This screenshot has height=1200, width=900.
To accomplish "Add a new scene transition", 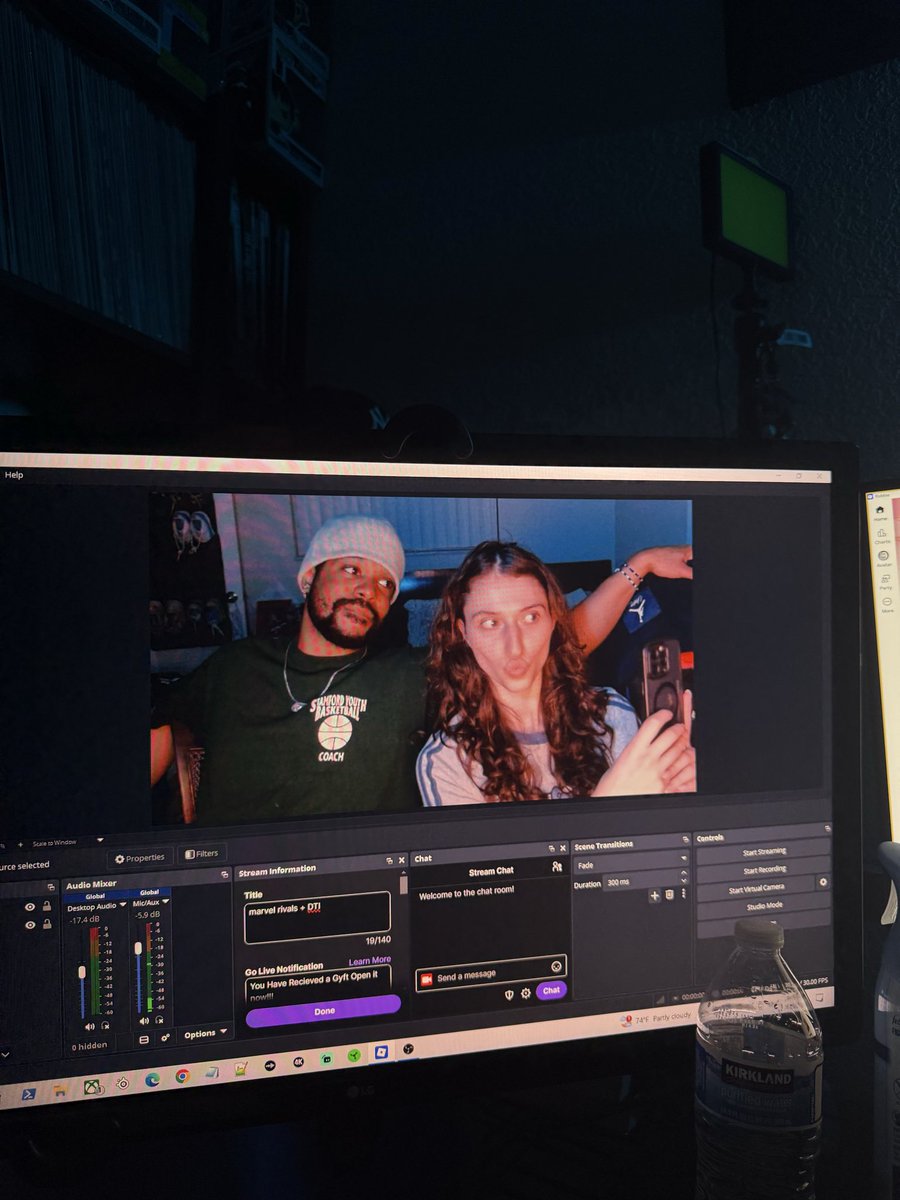I will [x=655, y=895].
